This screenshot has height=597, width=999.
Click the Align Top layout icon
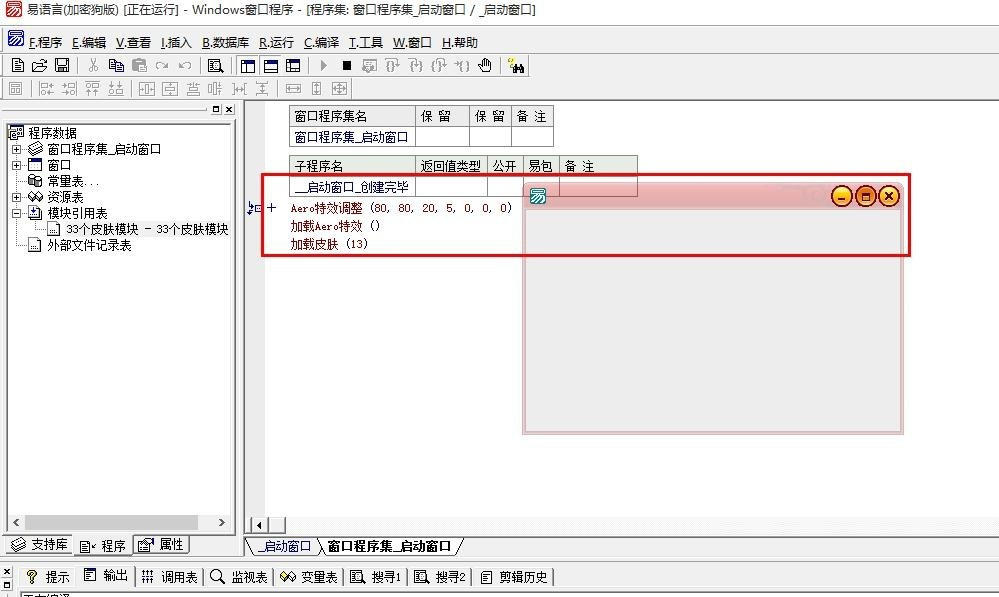point(92,89)
